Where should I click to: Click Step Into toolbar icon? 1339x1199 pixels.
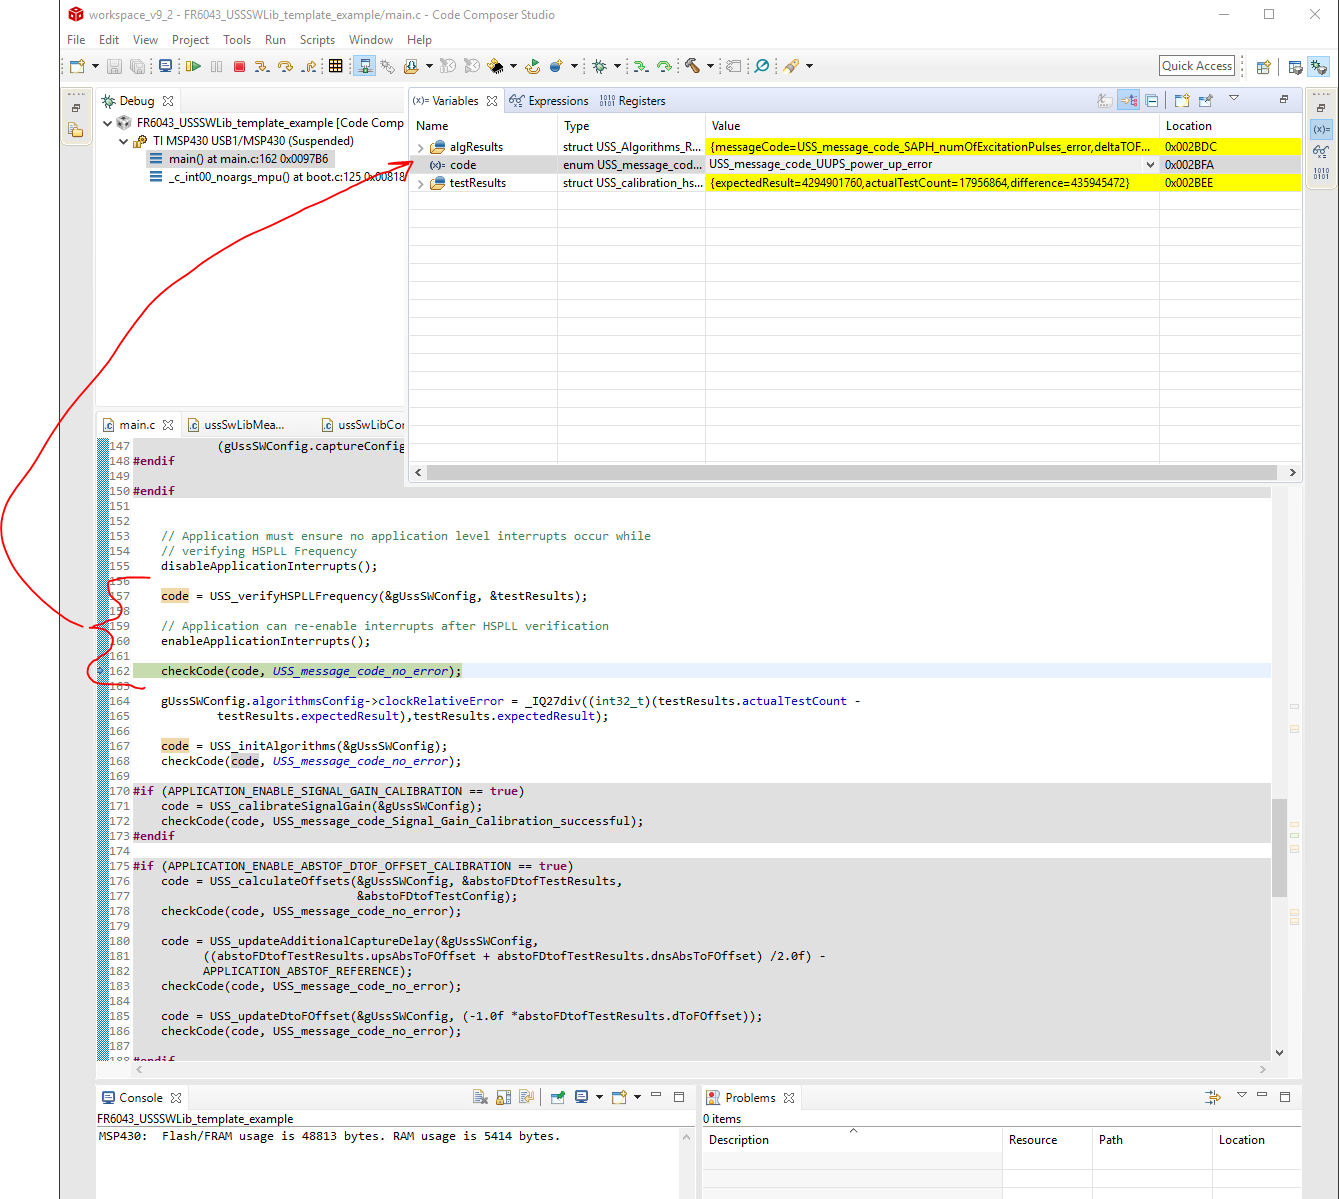tap(261, 66)
